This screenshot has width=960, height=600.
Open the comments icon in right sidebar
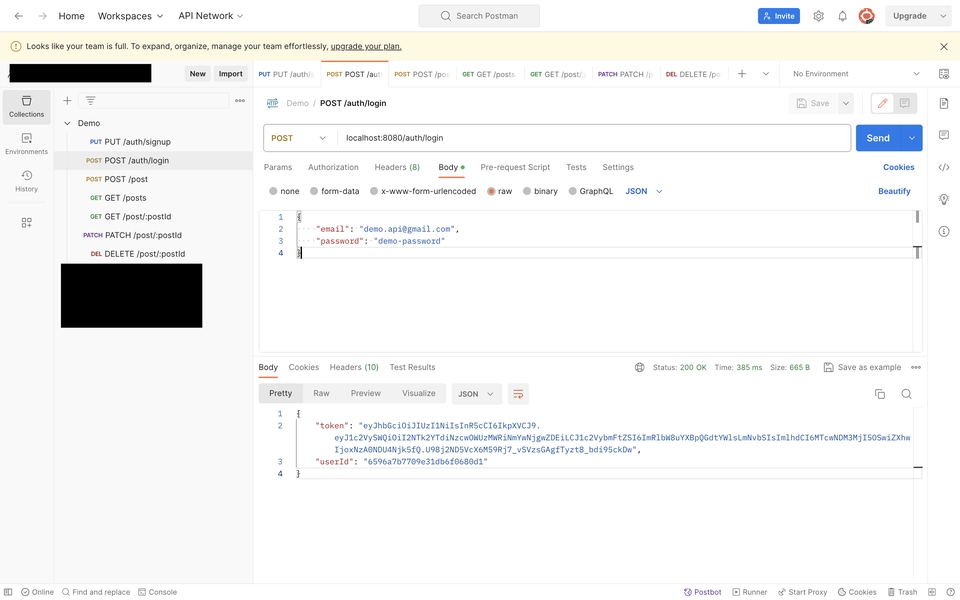943,135
